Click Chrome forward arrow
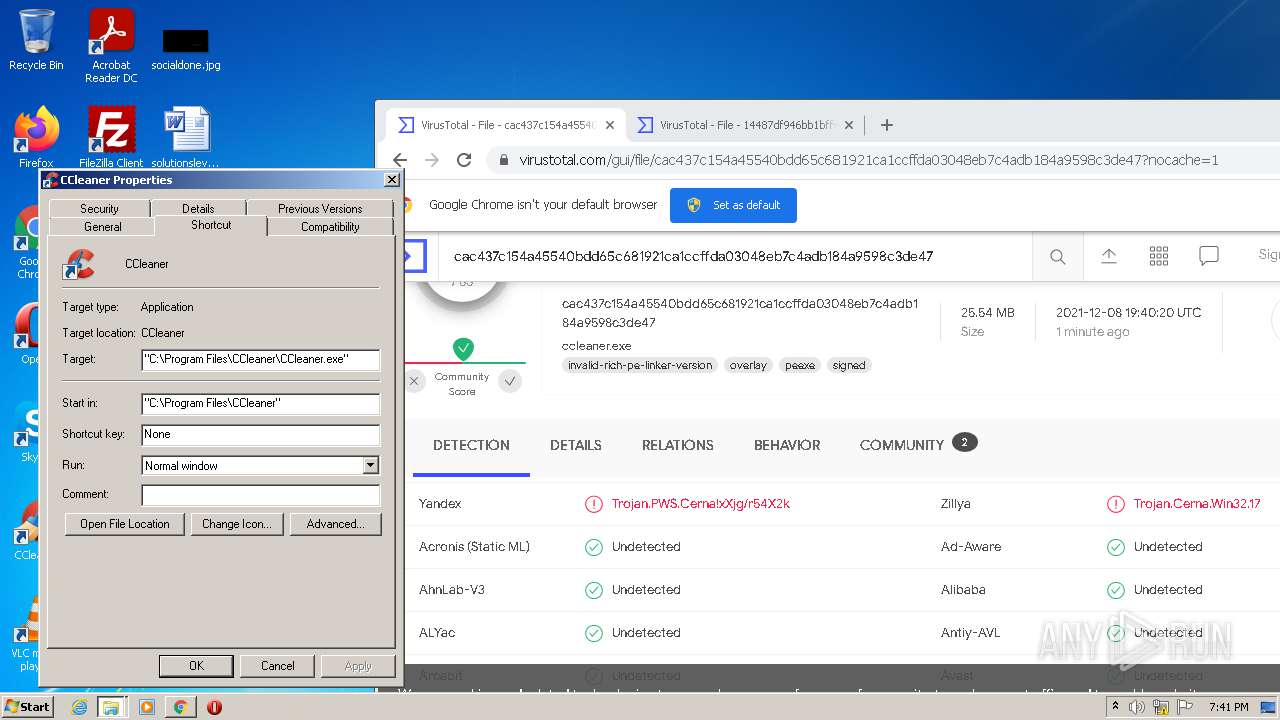The image size is (1280, 720). (x=432, y=160)
